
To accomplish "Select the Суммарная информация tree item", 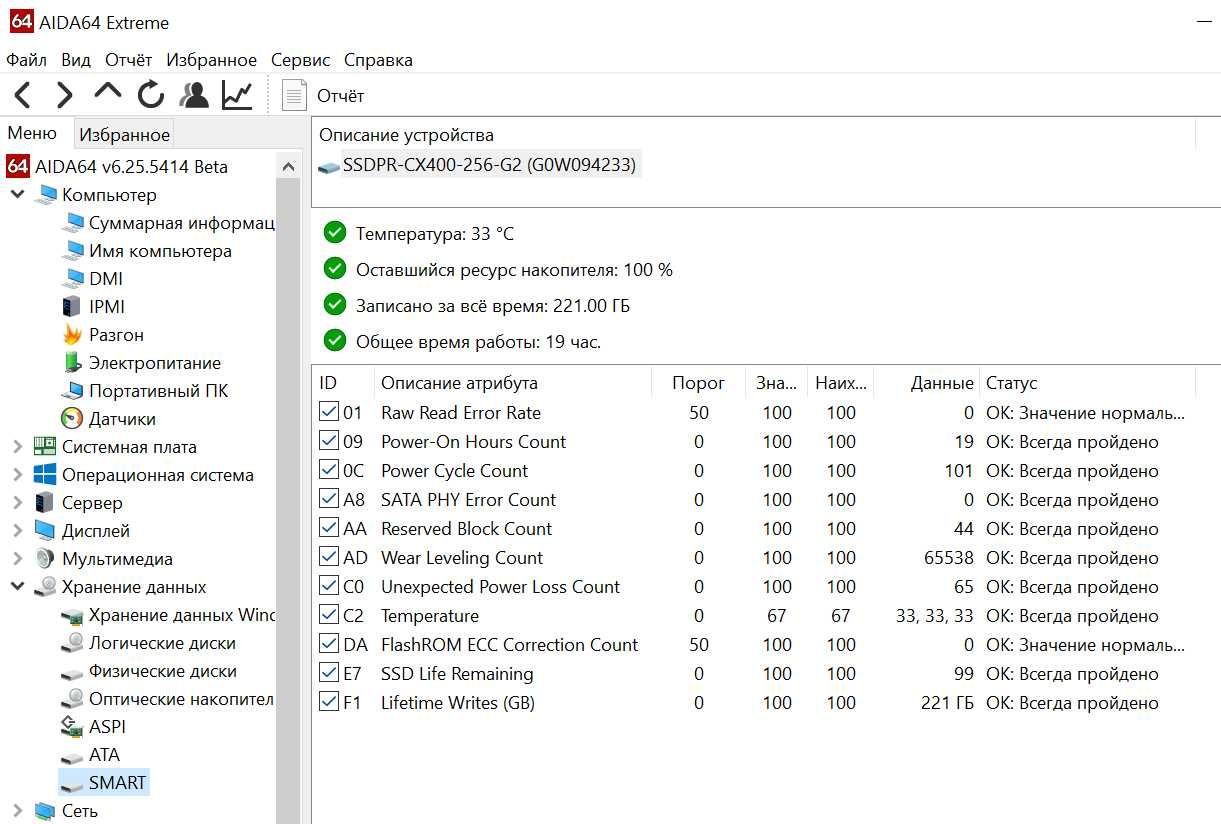I will pos(170,223).
